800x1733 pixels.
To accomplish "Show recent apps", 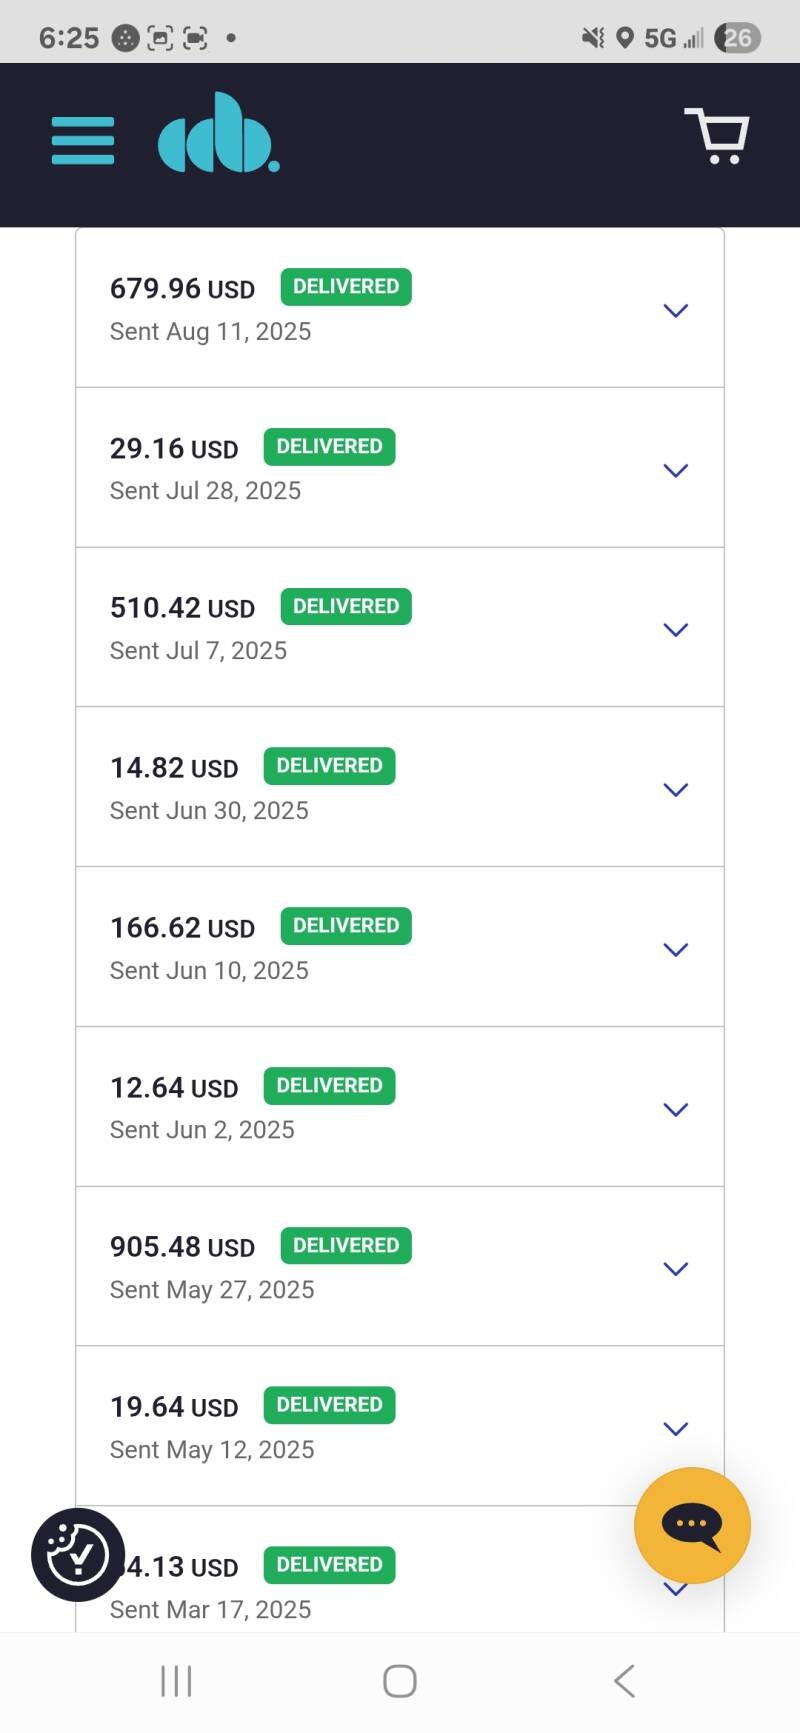I will [176, 1681].
